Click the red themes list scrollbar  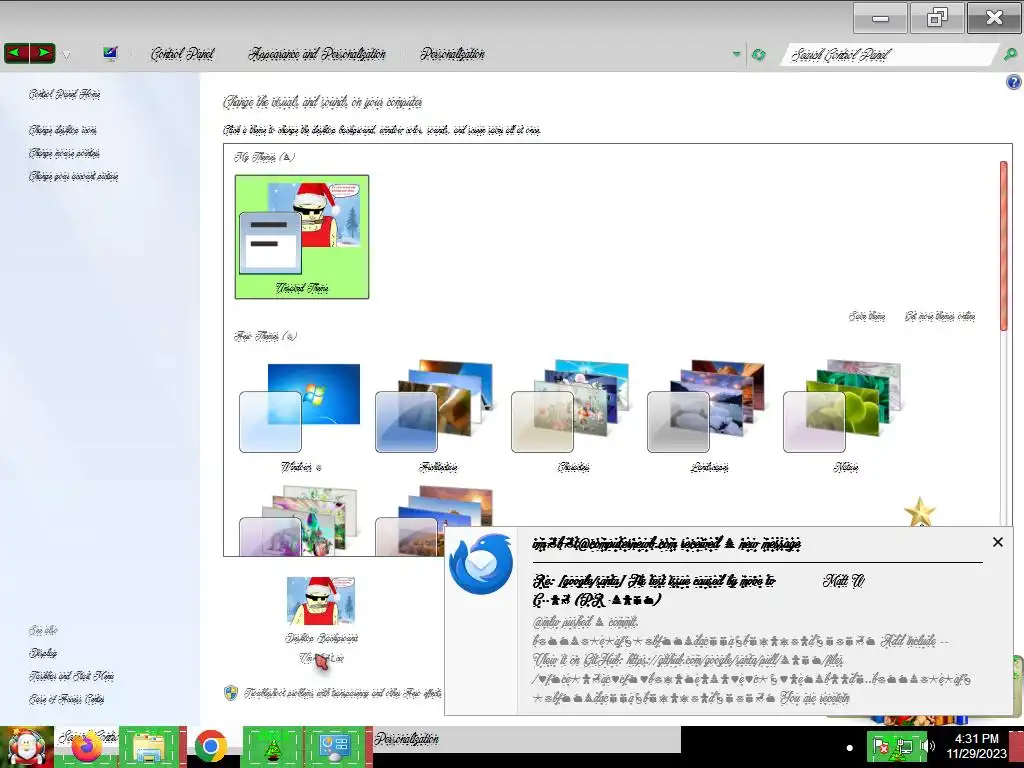(x=1004, y=245)
